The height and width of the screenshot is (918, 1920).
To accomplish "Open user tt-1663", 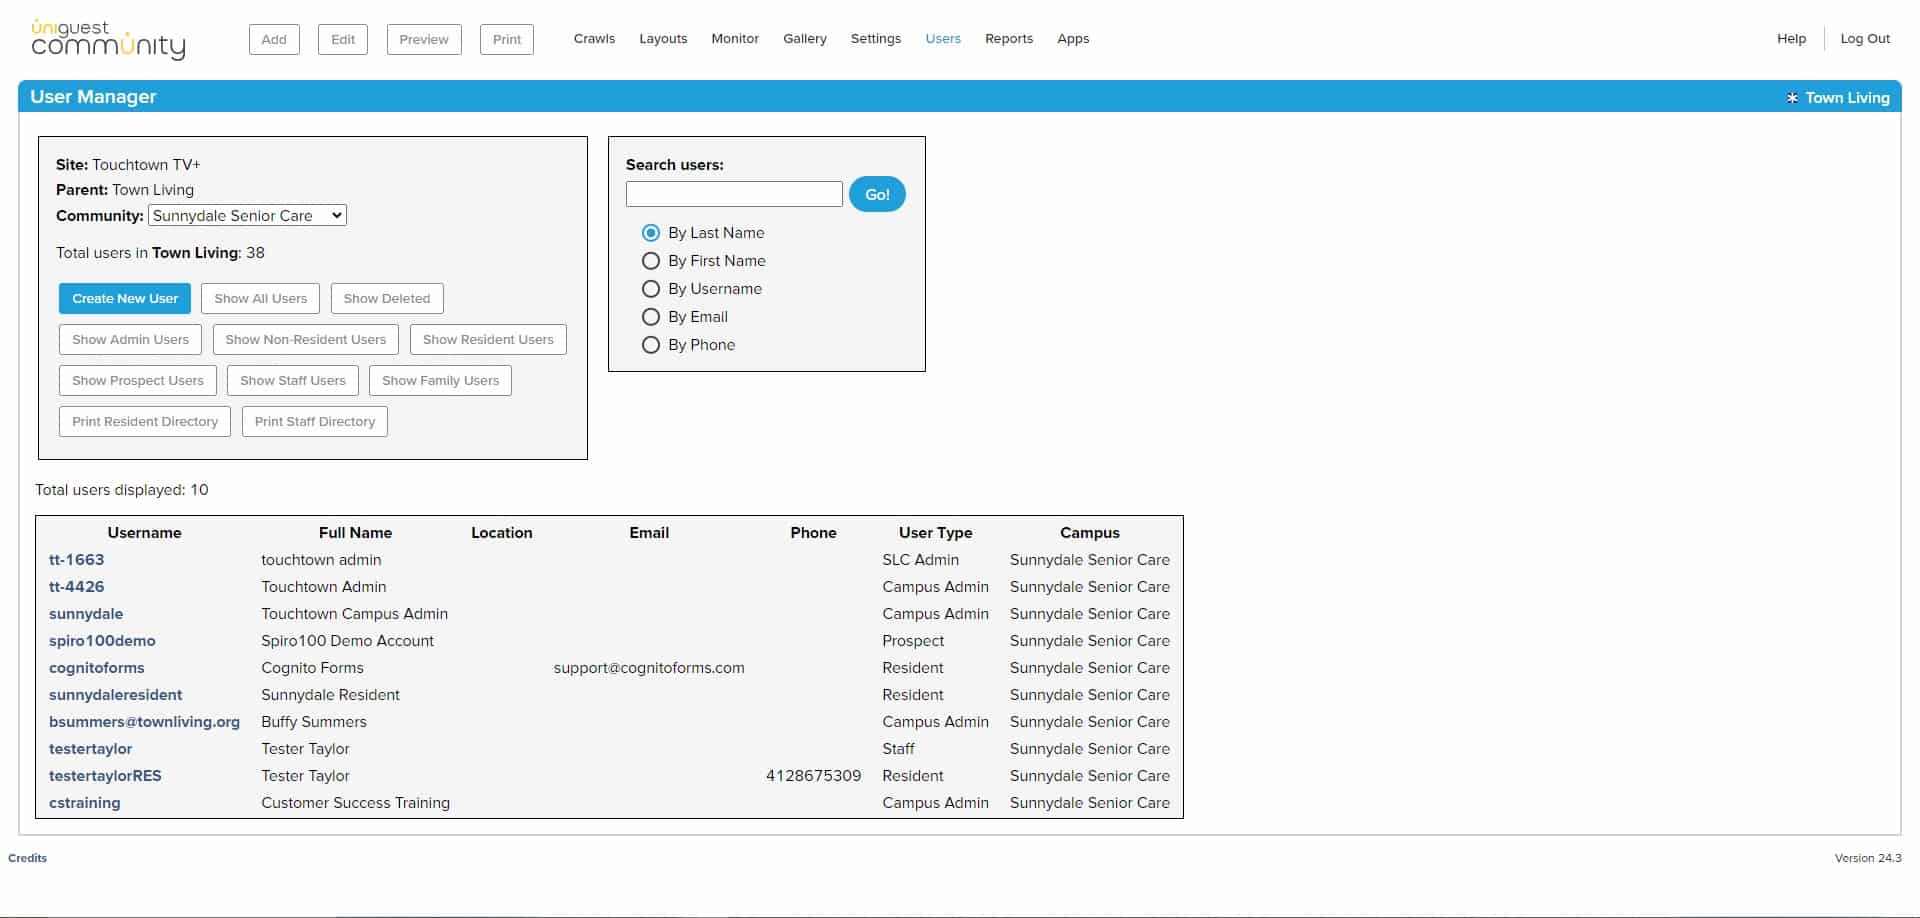I will 77,560.
